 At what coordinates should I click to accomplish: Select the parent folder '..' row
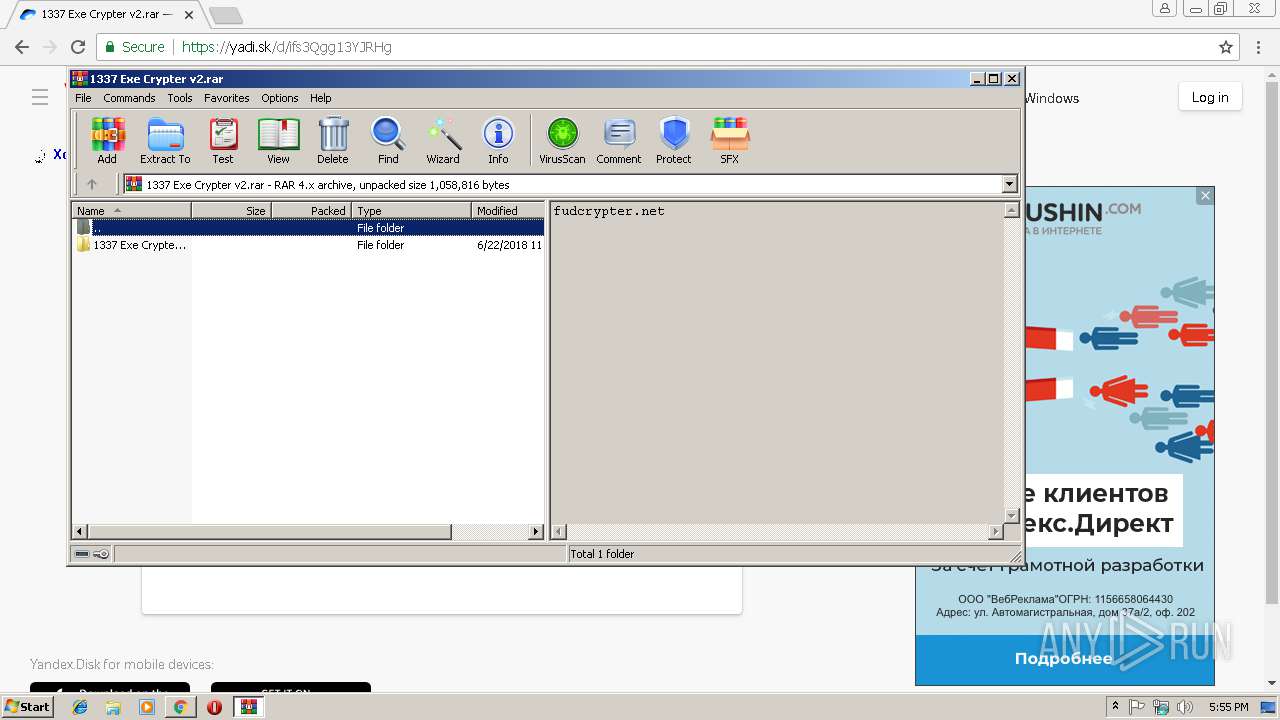308,228
